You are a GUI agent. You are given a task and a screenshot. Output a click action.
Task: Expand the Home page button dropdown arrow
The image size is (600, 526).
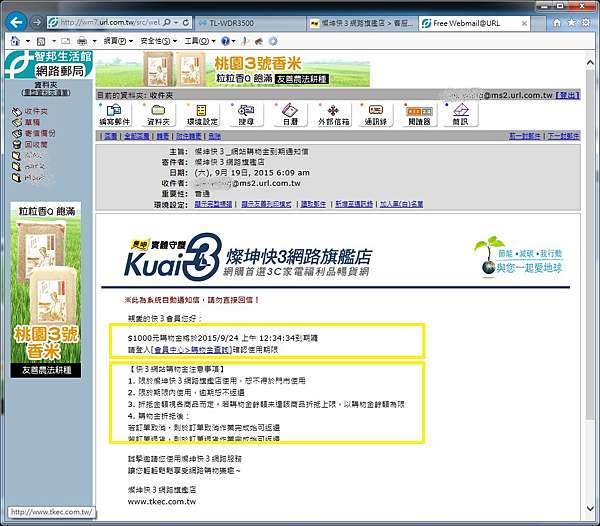[28, 41]
